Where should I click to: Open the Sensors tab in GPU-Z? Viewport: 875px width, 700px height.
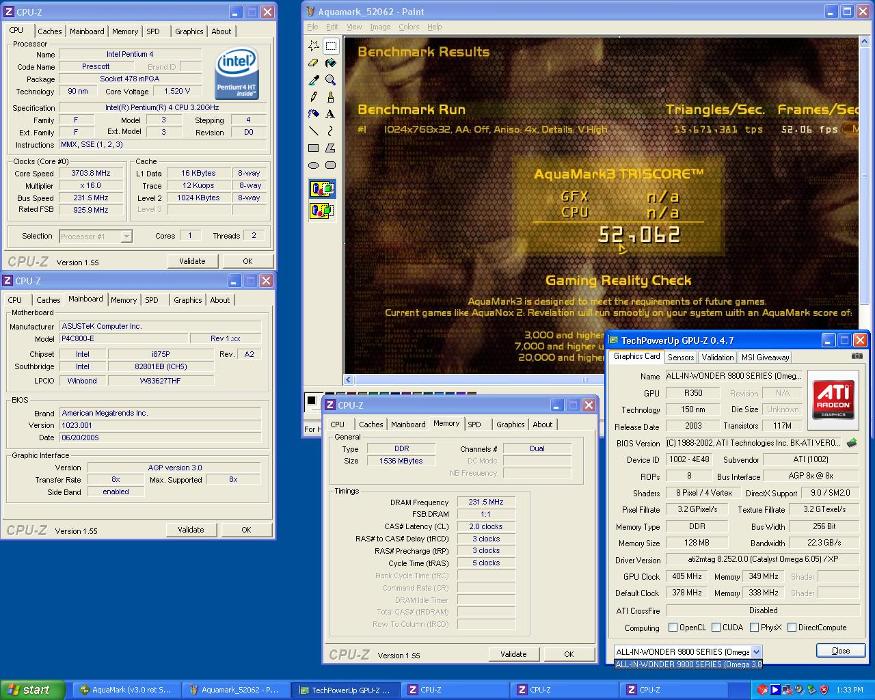[x=681, y=357]
